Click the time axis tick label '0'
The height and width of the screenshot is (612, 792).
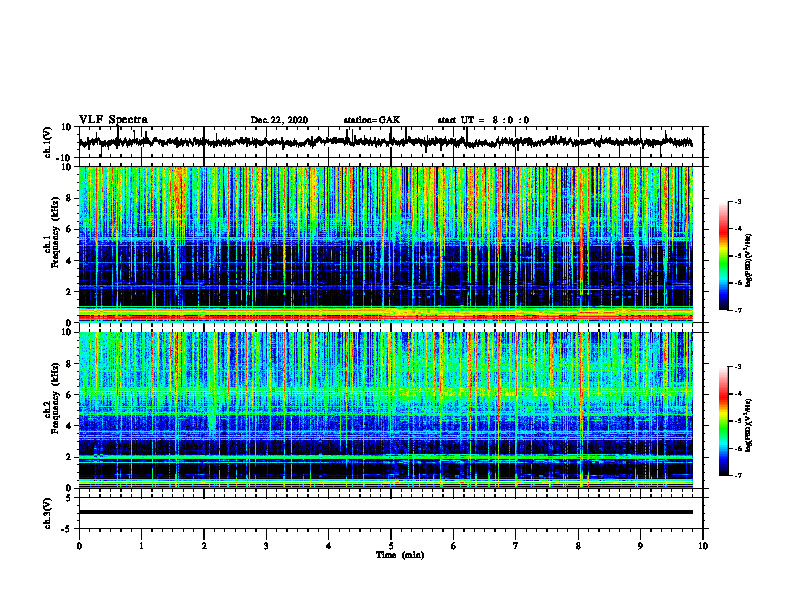pyautogui.click(x=79, y=546)
